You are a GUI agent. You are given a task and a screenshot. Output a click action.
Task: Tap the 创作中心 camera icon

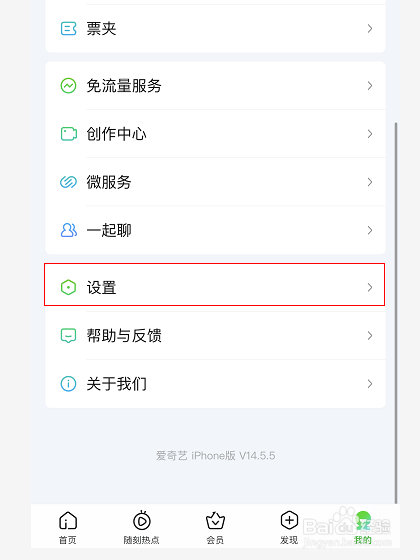tap(69, 134)
